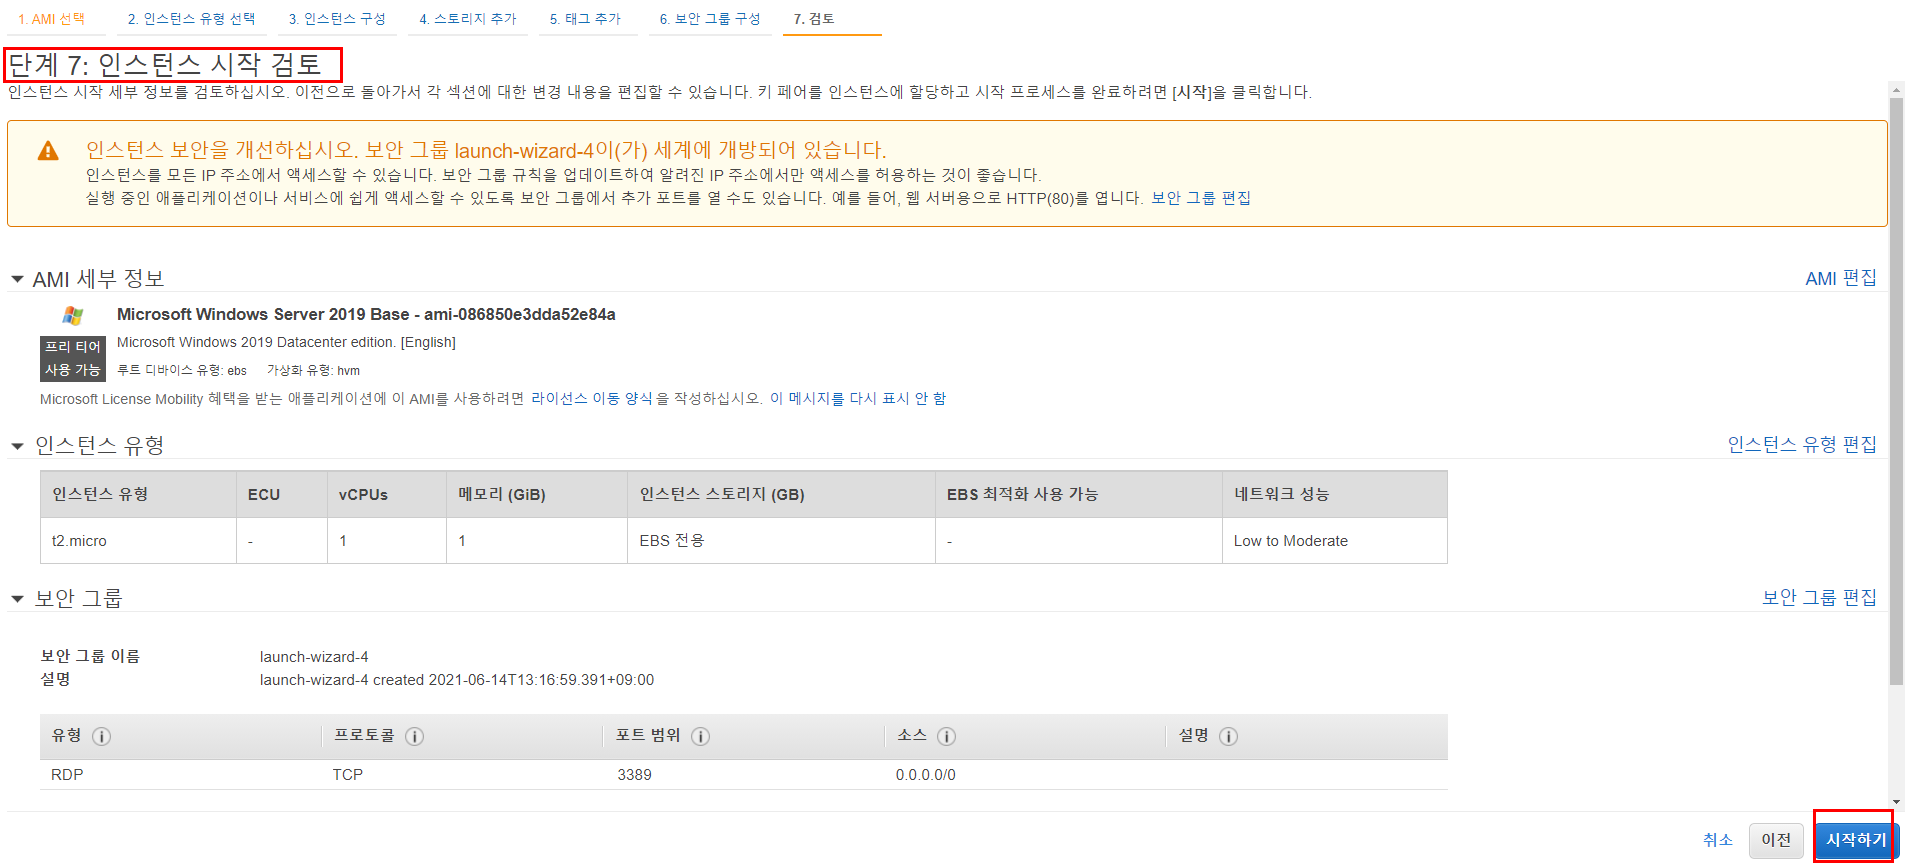Switch to step 5. 태그 추가 tab
The height and width of the screenshot is (868, 1905).
point(585,19)
